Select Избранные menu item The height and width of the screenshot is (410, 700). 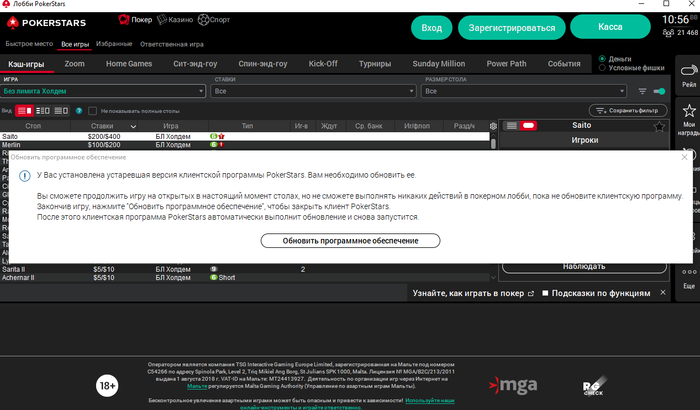click(114, 44)
